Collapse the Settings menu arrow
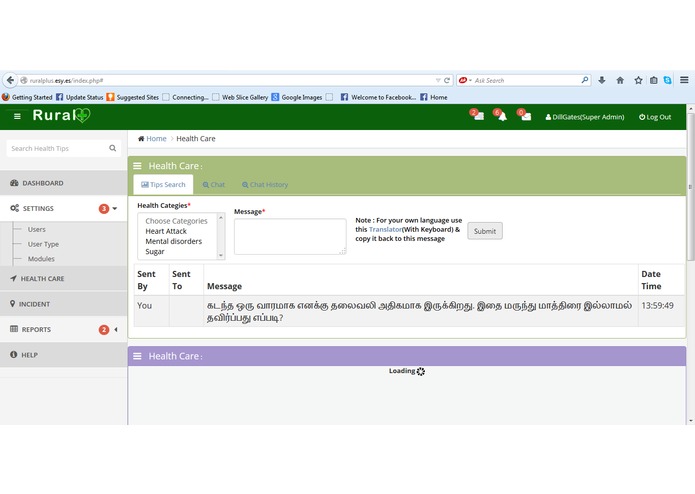Image resolution: width=695 pixels, height=494 pixels. pyautogui.click(x=115, y=208)
